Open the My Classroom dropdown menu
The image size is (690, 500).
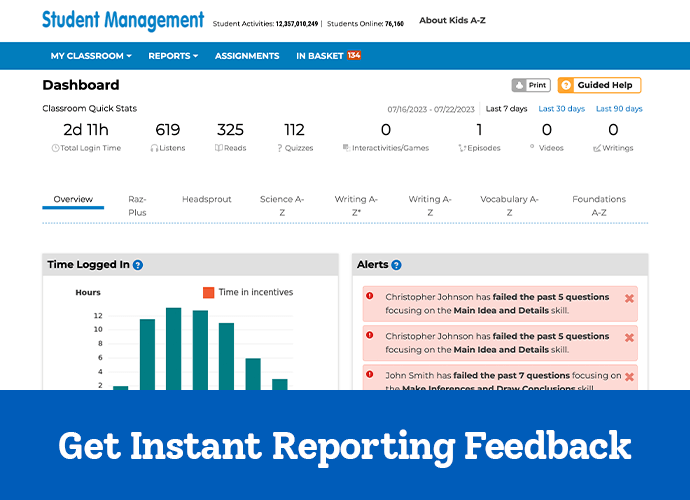[x=91, y=56]
